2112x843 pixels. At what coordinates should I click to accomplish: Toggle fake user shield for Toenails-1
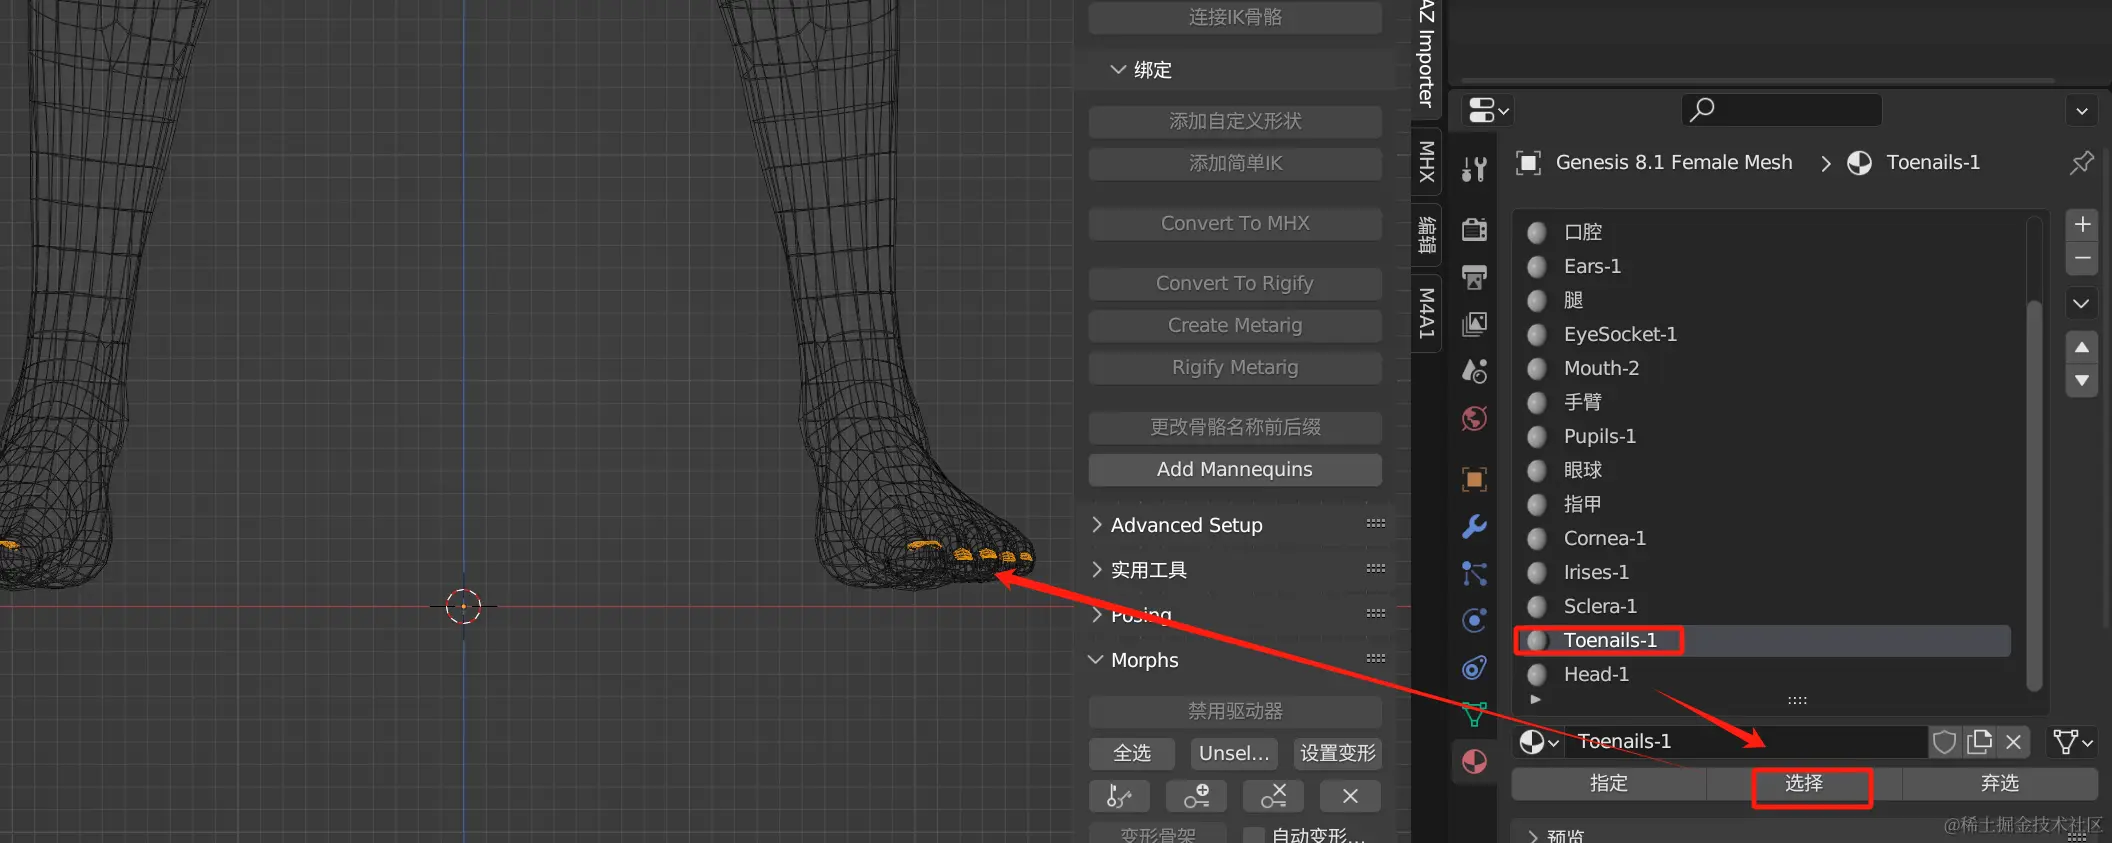click(x=1944, y=742)
